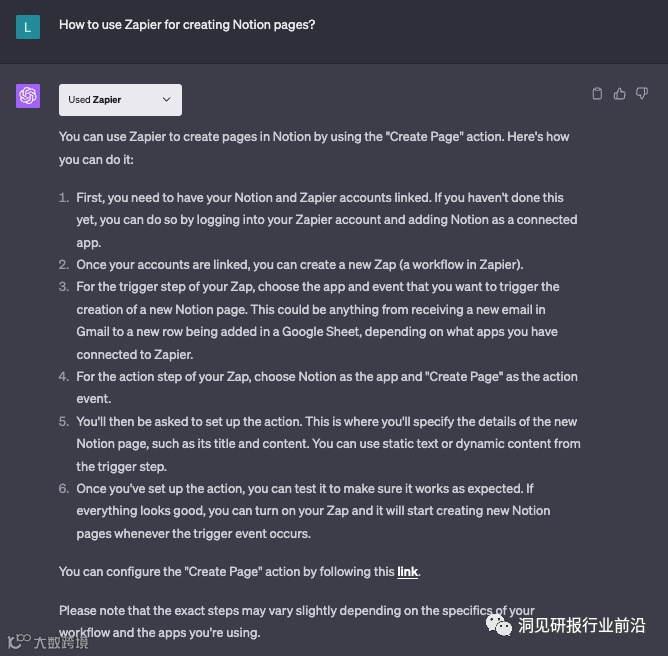Click the Chinese watermark text at bottom right
Viewport: 668px width, 656px height.
point(581,626)
